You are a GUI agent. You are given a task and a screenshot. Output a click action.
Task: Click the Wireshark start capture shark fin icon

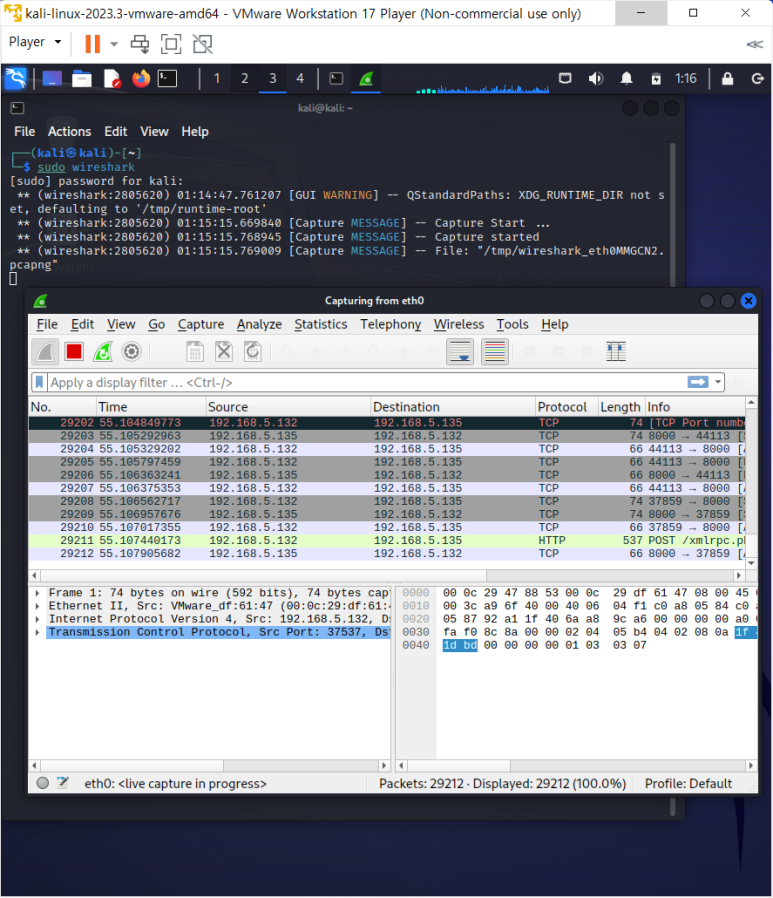click(x=45, y=352)
